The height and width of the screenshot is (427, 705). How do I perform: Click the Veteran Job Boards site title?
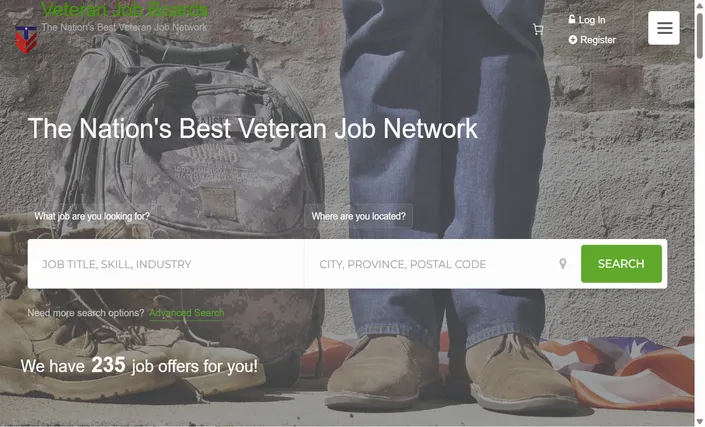(125, 9)
